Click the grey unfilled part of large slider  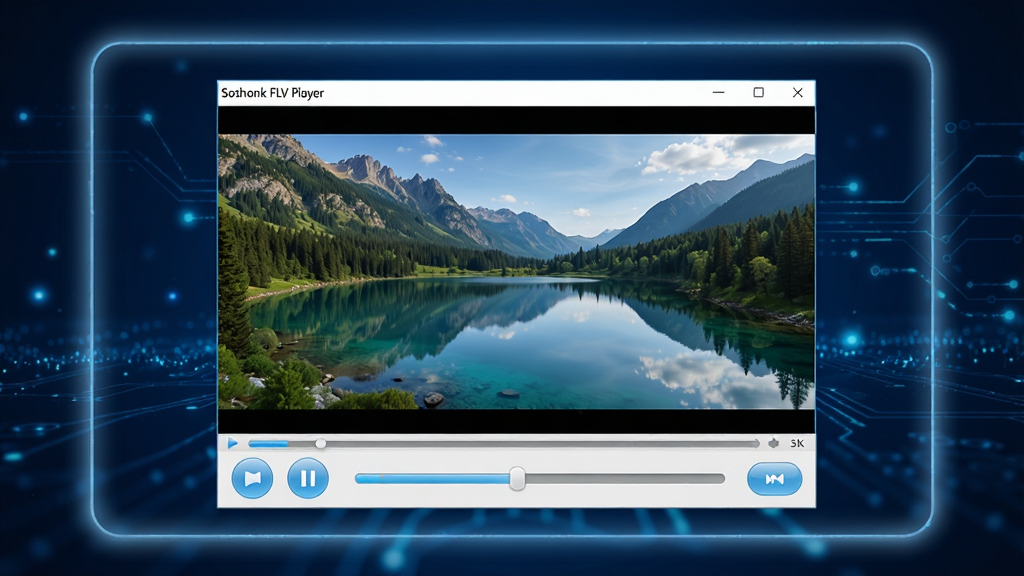625,479
